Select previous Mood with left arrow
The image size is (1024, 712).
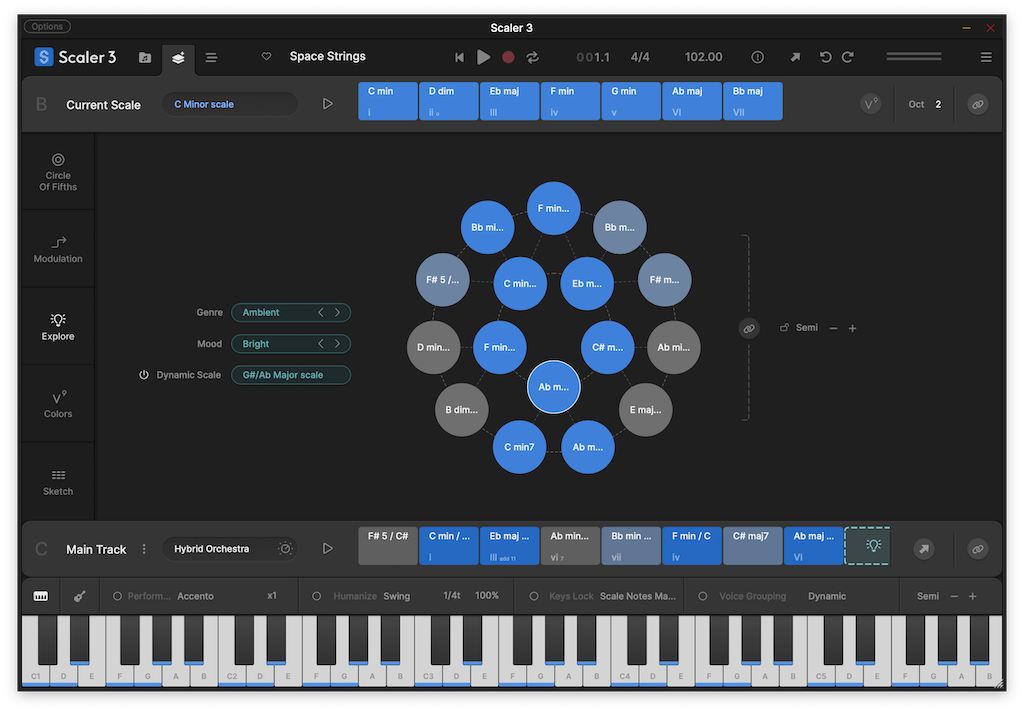point(321,344)
